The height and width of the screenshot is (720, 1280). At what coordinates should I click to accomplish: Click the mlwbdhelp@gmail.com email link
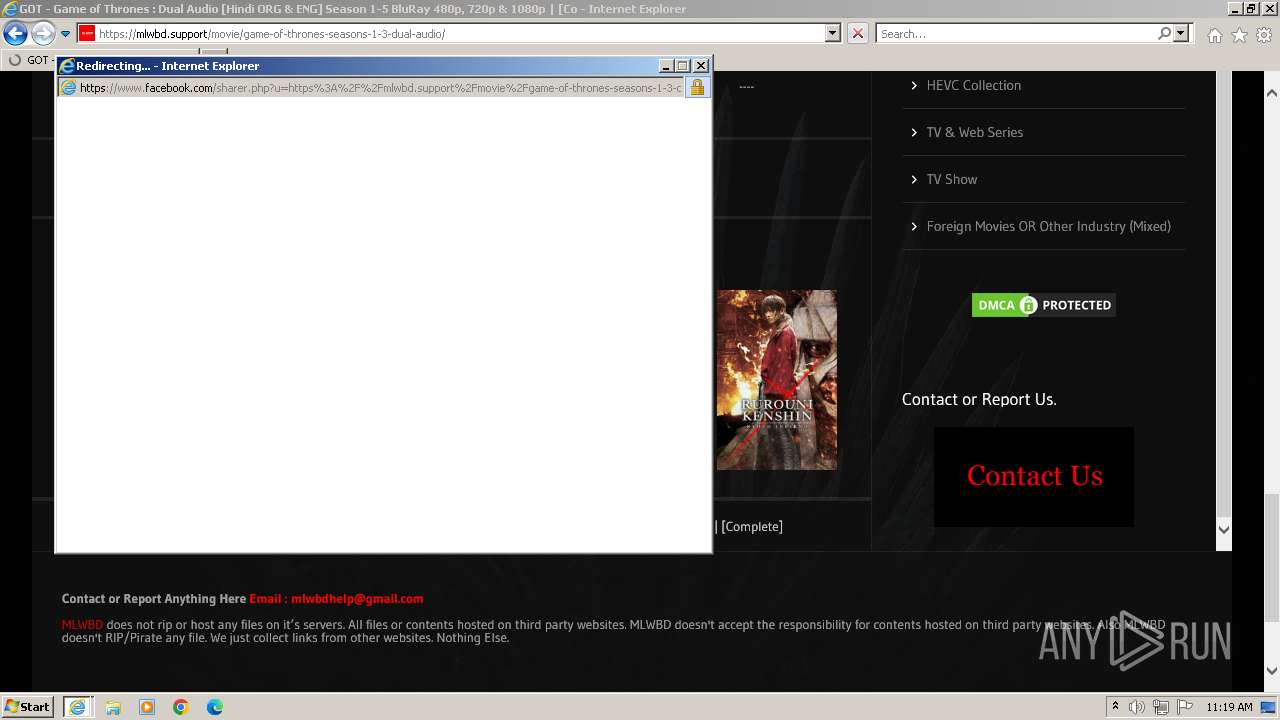[357, 599]
